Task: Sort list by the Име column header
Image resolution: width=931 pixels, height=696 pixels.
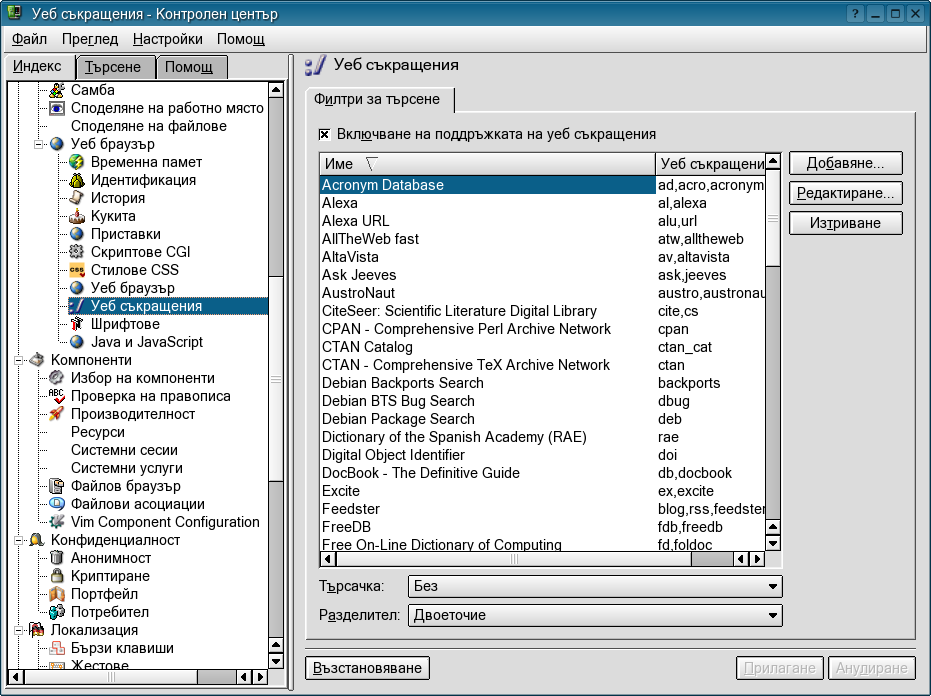Action: tap(487, 163)
